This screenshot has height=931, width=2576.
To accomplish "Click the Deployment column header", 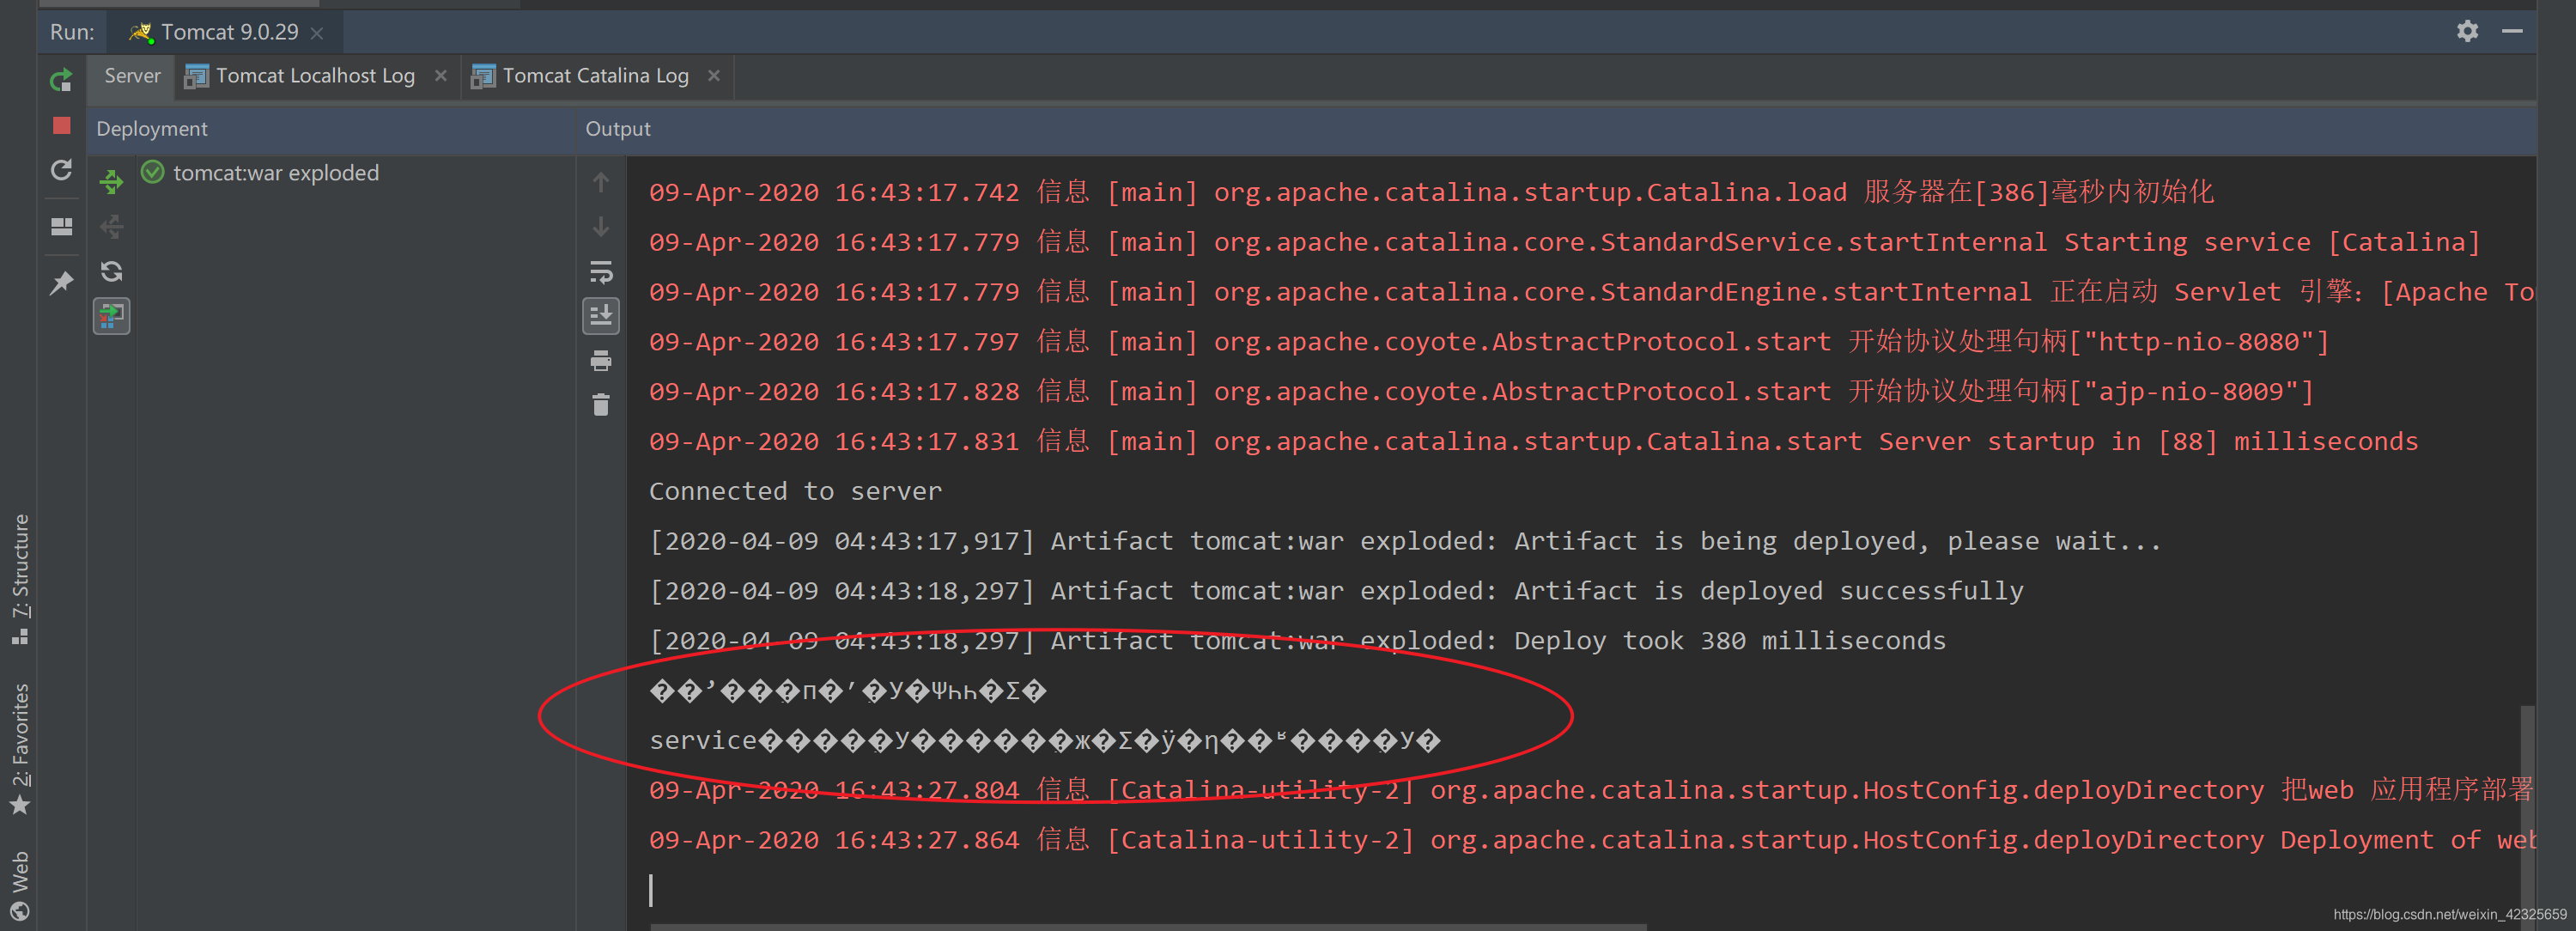I will click(152, 129).
